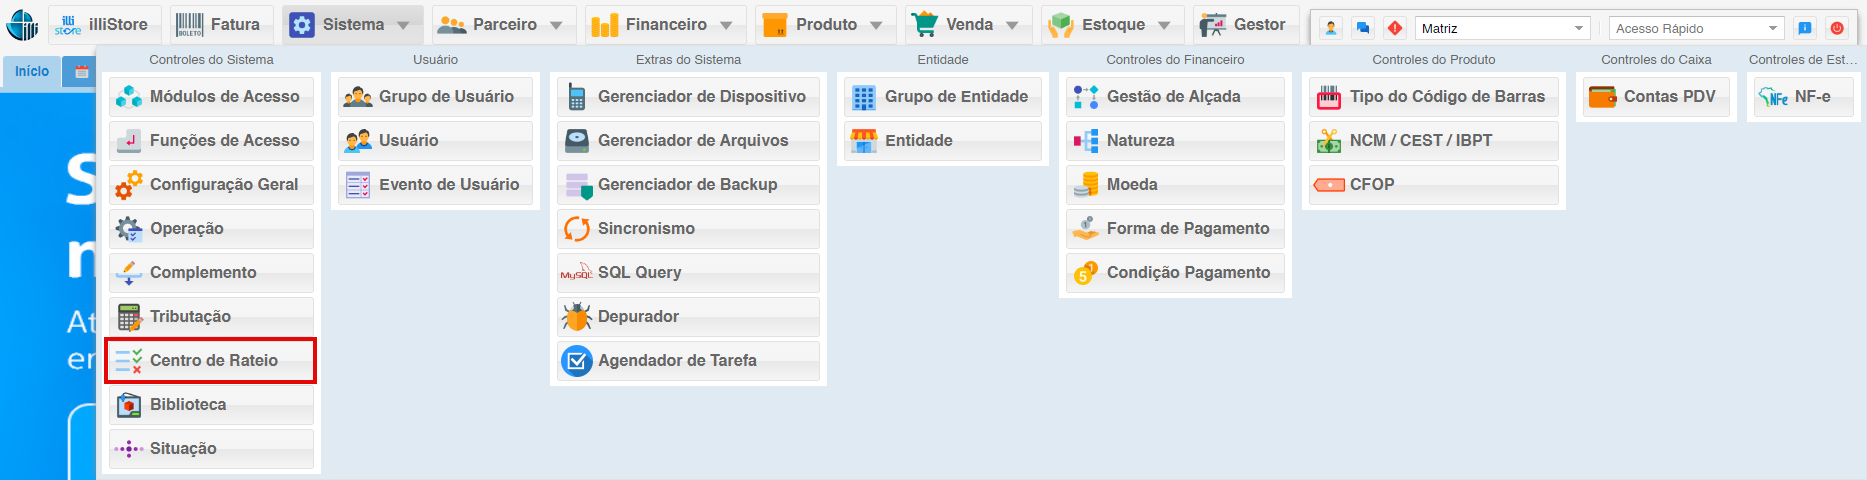The height and width of the screenshot is (480, 1867).
Task: Open Agendador de Tarefa
Action: click(x=688, y=361)
